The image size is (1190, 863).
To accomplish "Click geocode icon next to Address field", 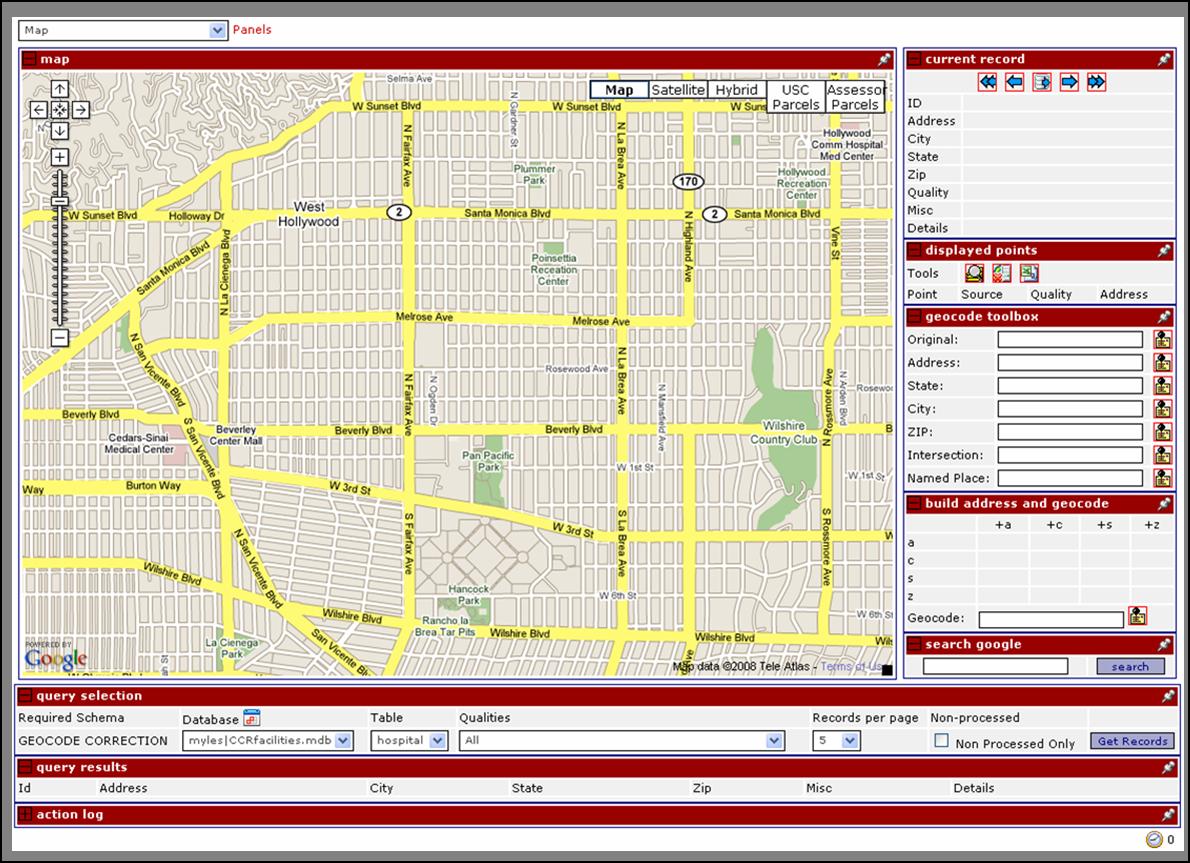I will pyautogui.click(x=1162, y=363).
